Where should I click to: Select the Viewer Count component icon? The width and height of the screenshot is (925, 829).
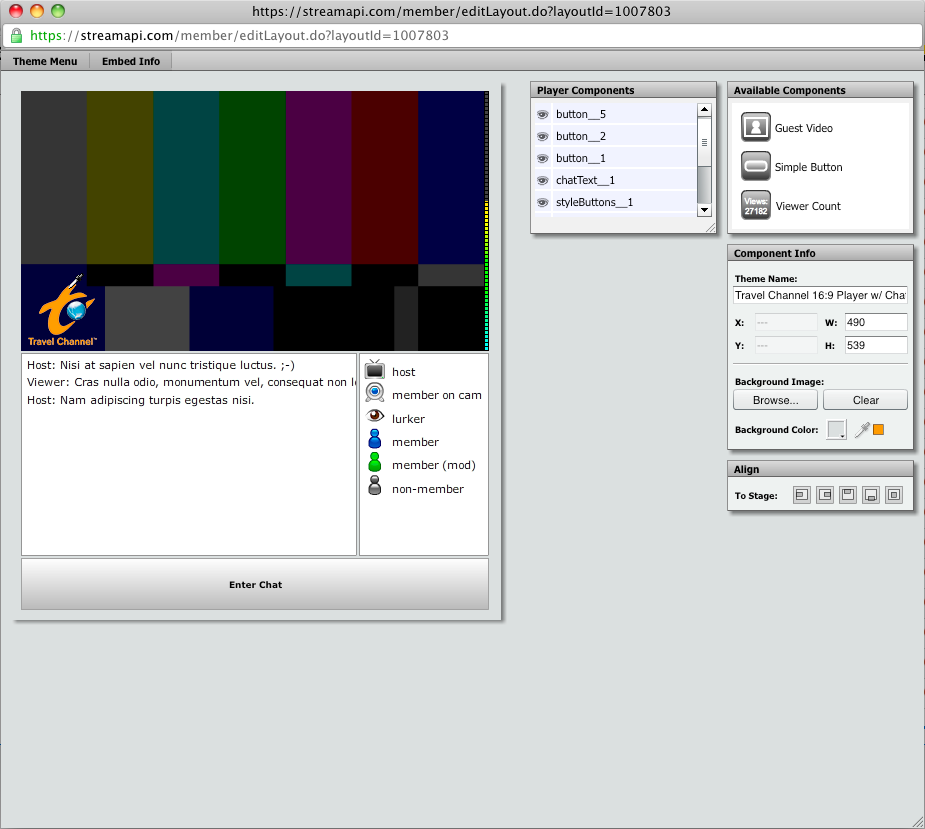pyautogui.click(x=756, y=205)
